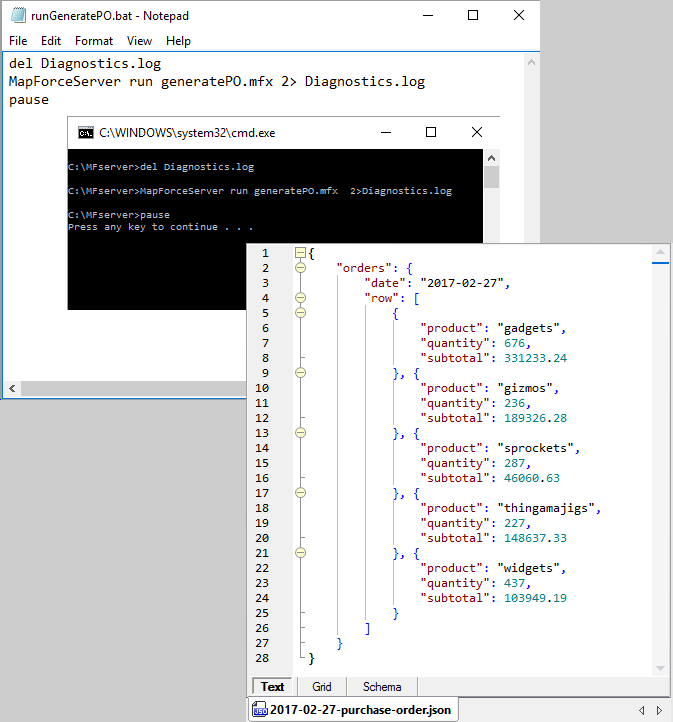This screenshot has width=673, height=722.
Task: Collapse the "orders" node on line 2
Action: point(300,268)
